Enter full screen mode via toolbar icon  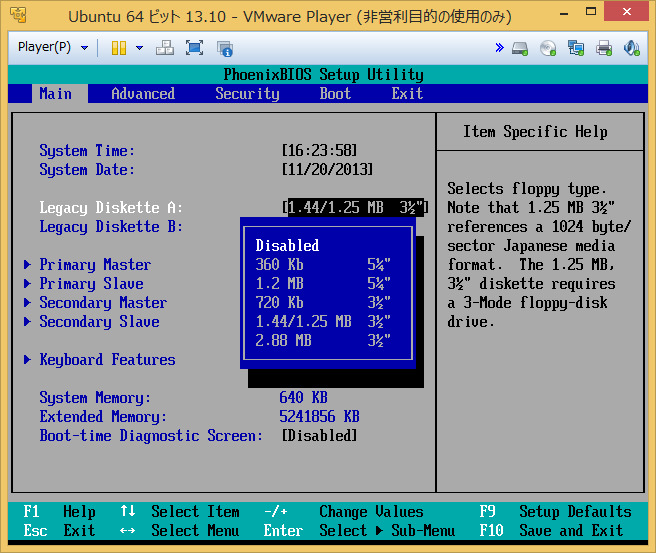[194, 47]
